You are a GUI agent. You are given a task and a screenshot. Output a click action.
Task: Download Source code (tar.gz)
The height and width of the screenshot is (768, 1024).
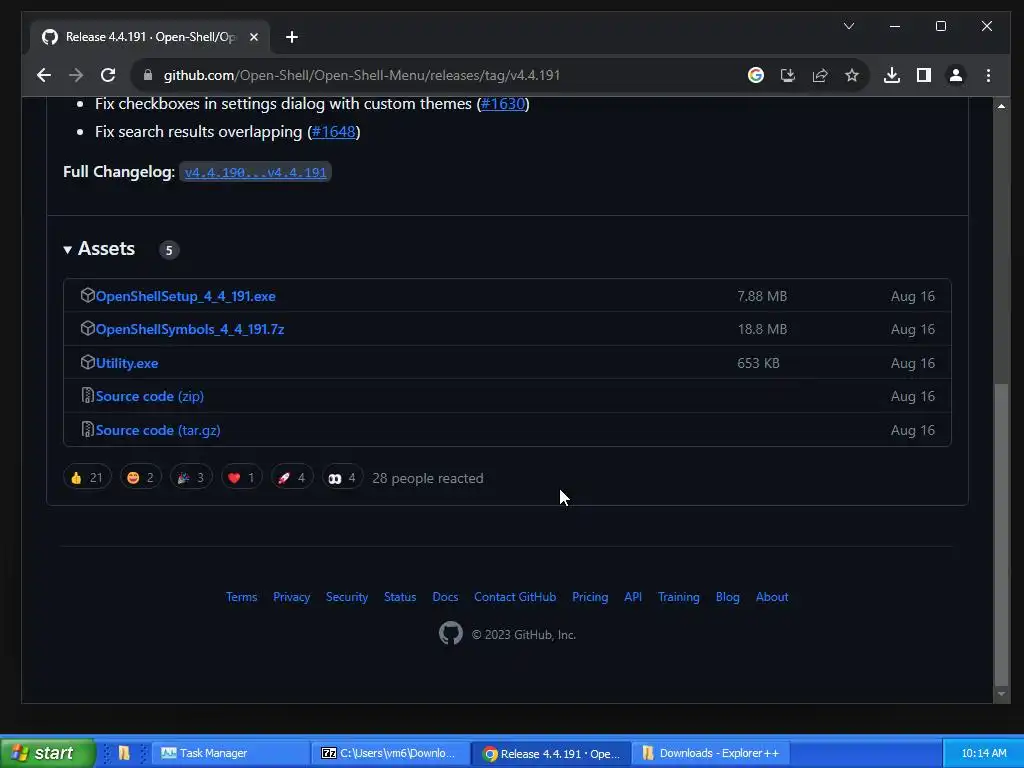pos(158,430)
